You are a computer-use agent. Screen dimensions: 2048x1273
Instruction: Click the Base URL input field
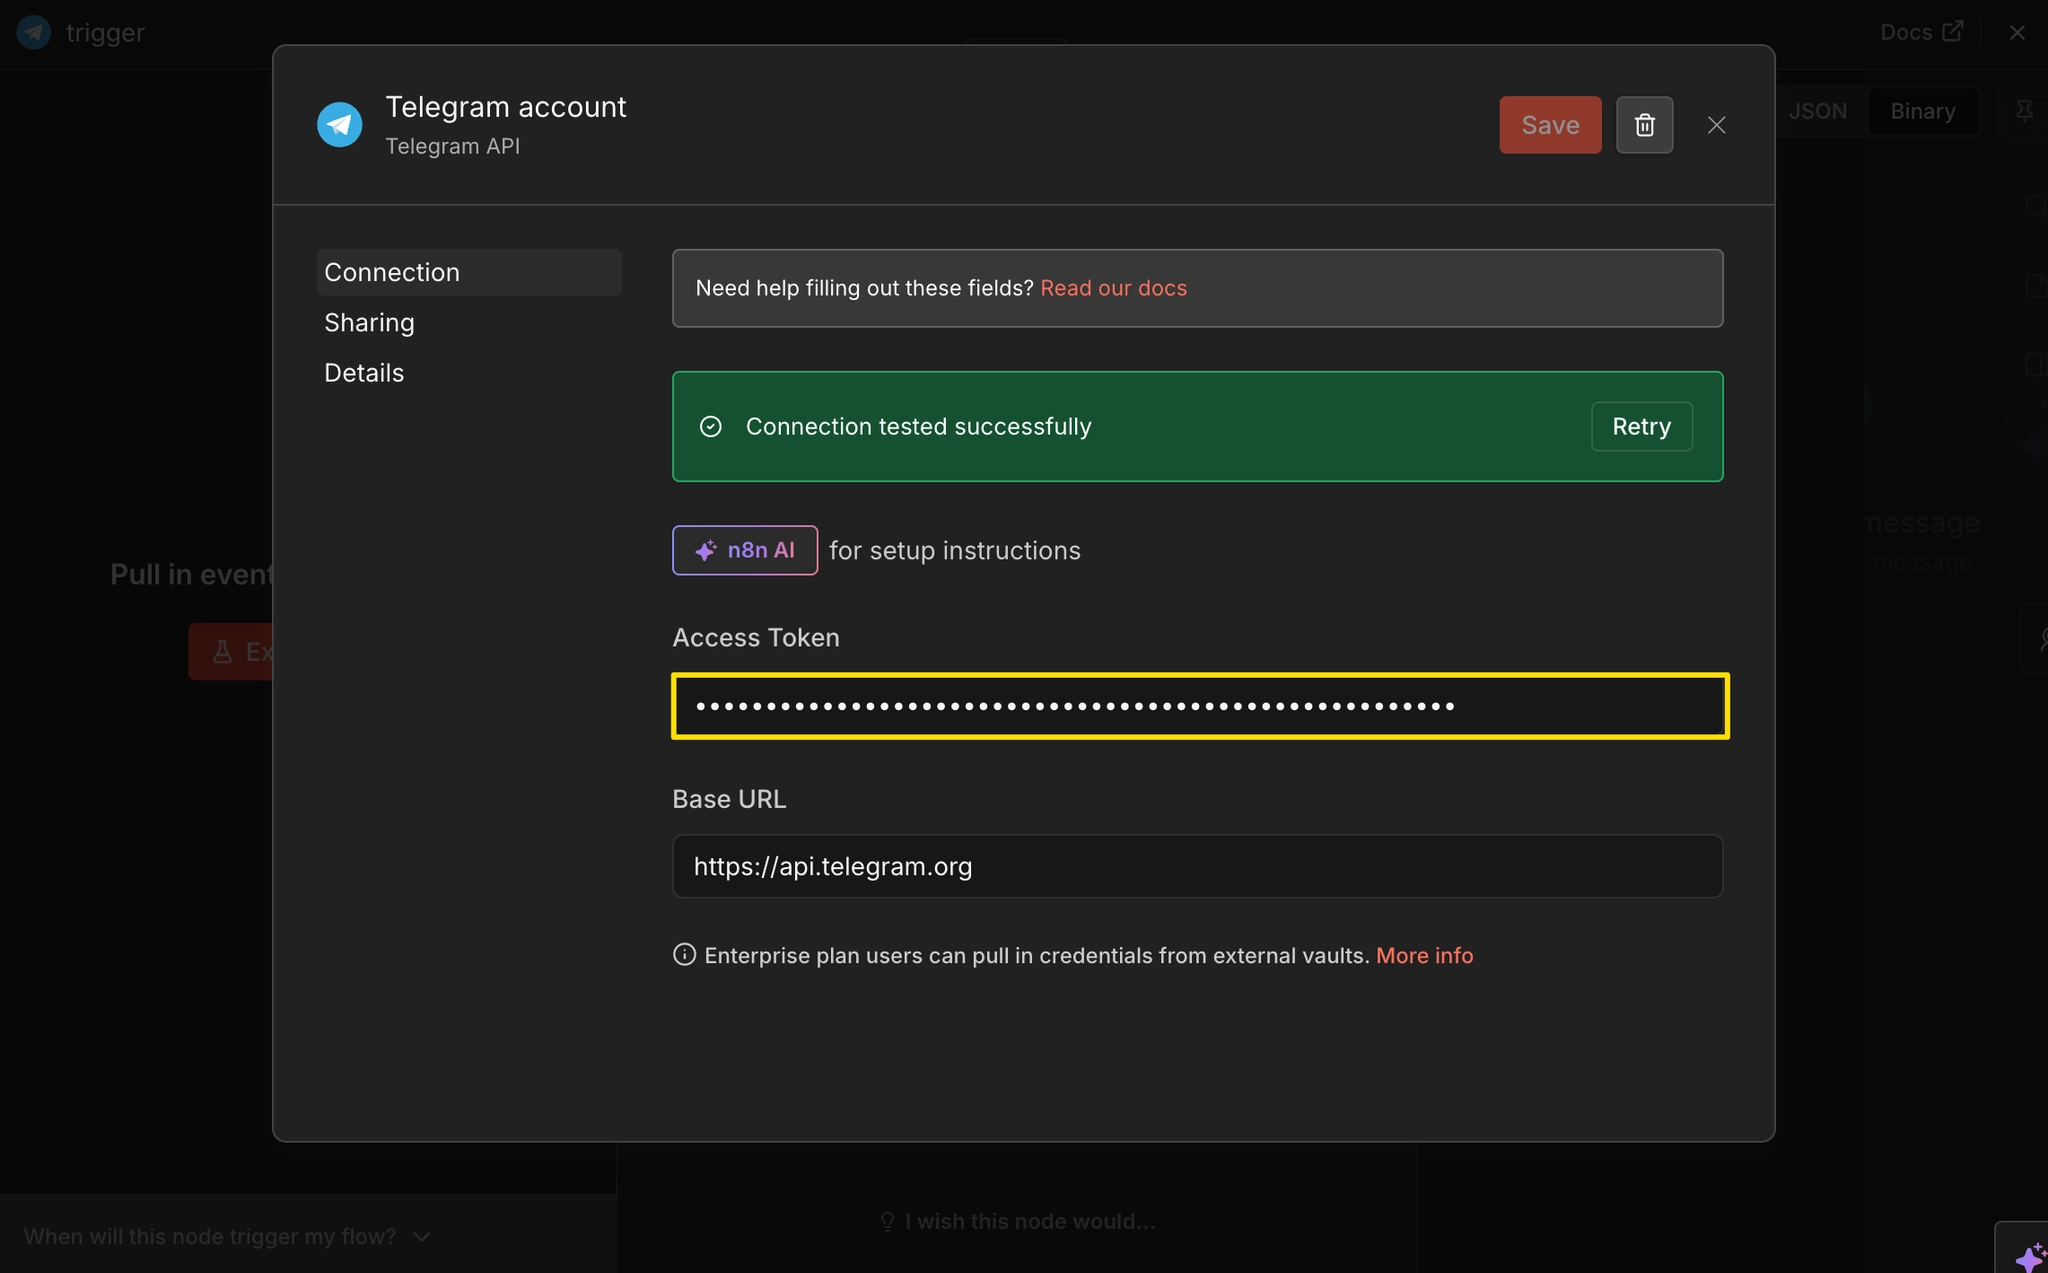click(1197, 866)
